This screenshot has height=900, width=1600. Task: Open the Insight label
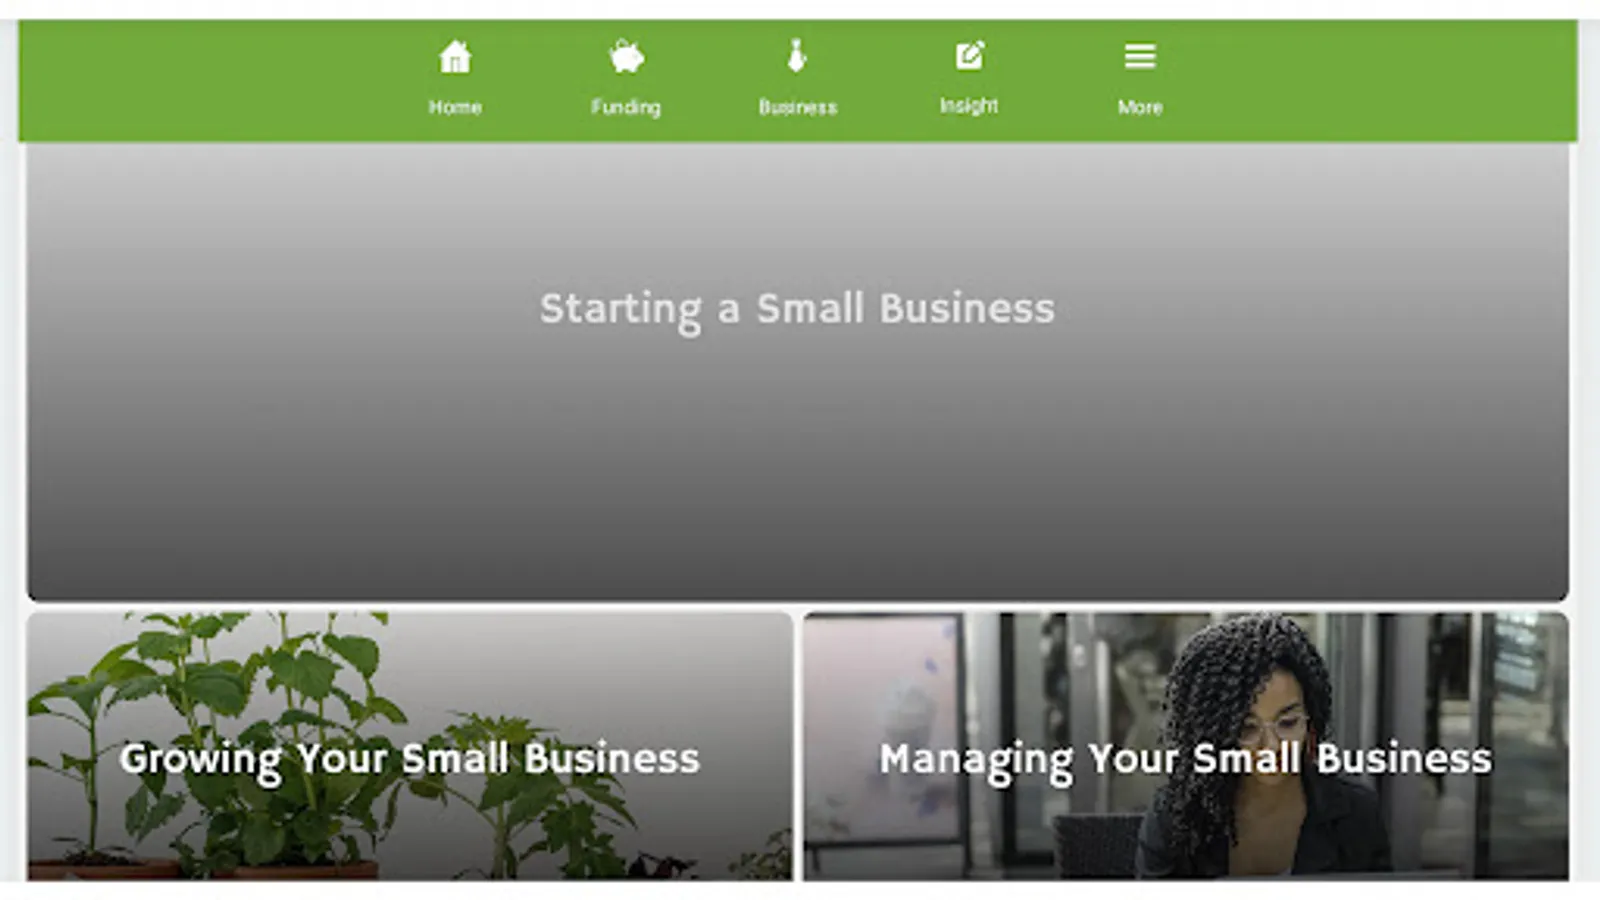(969, 105)
